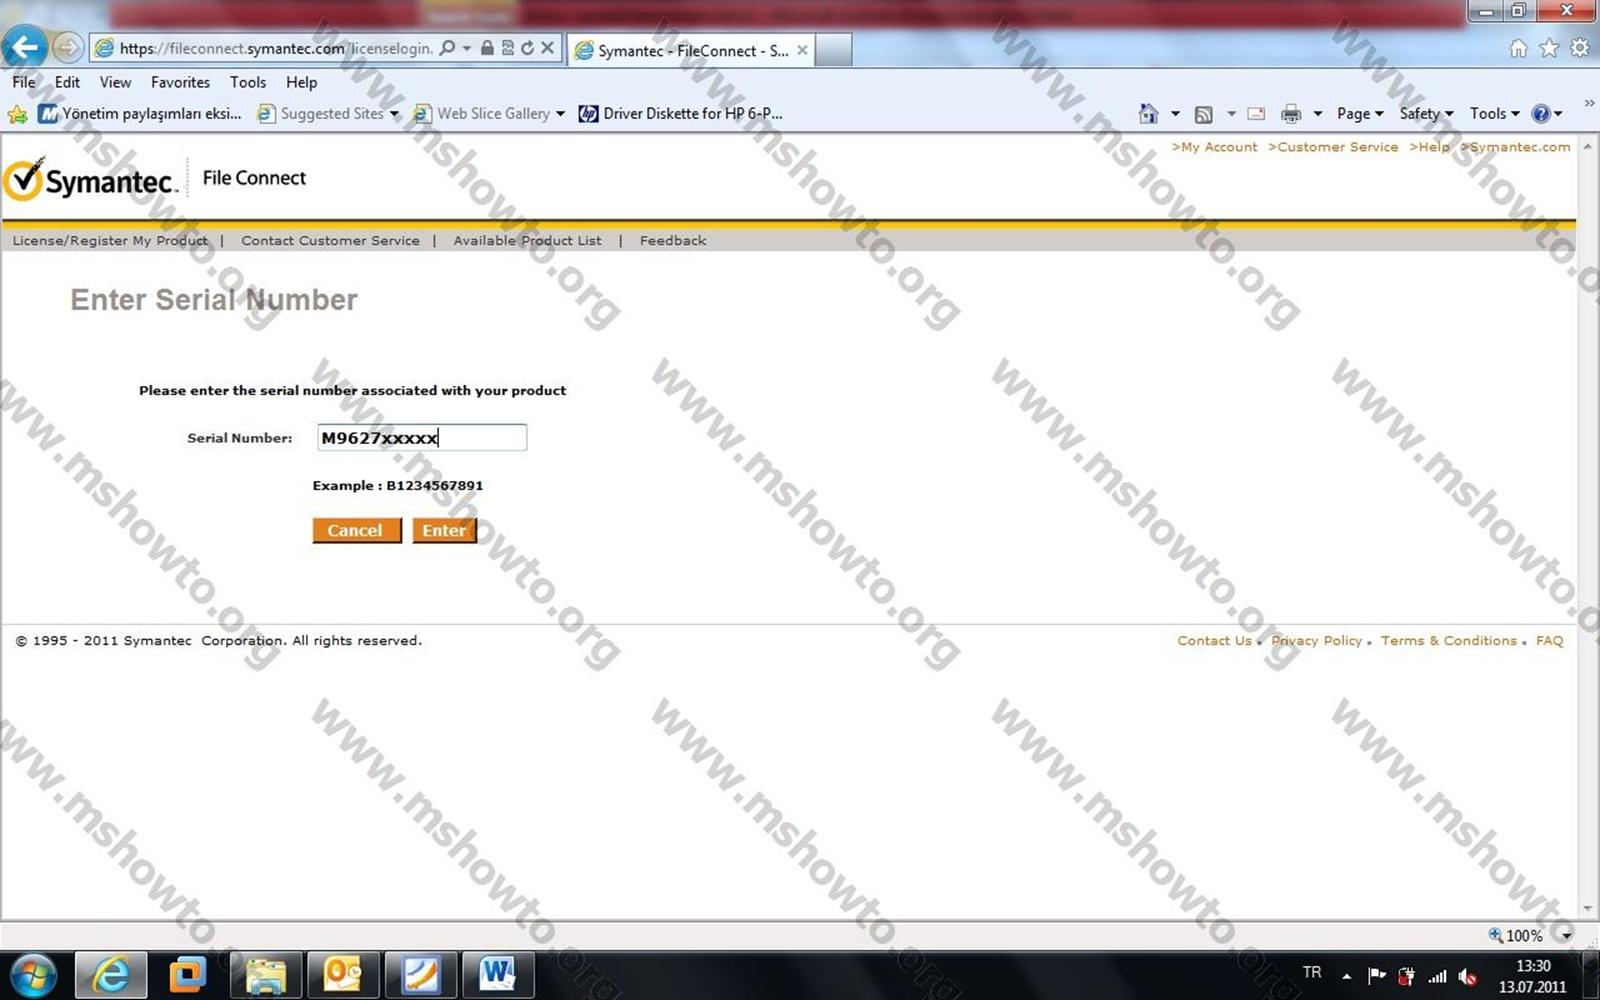Close the Symantec FileConnect tab
The width and height of the screenshot is (1600, 1000).
(x=802, y=50)
